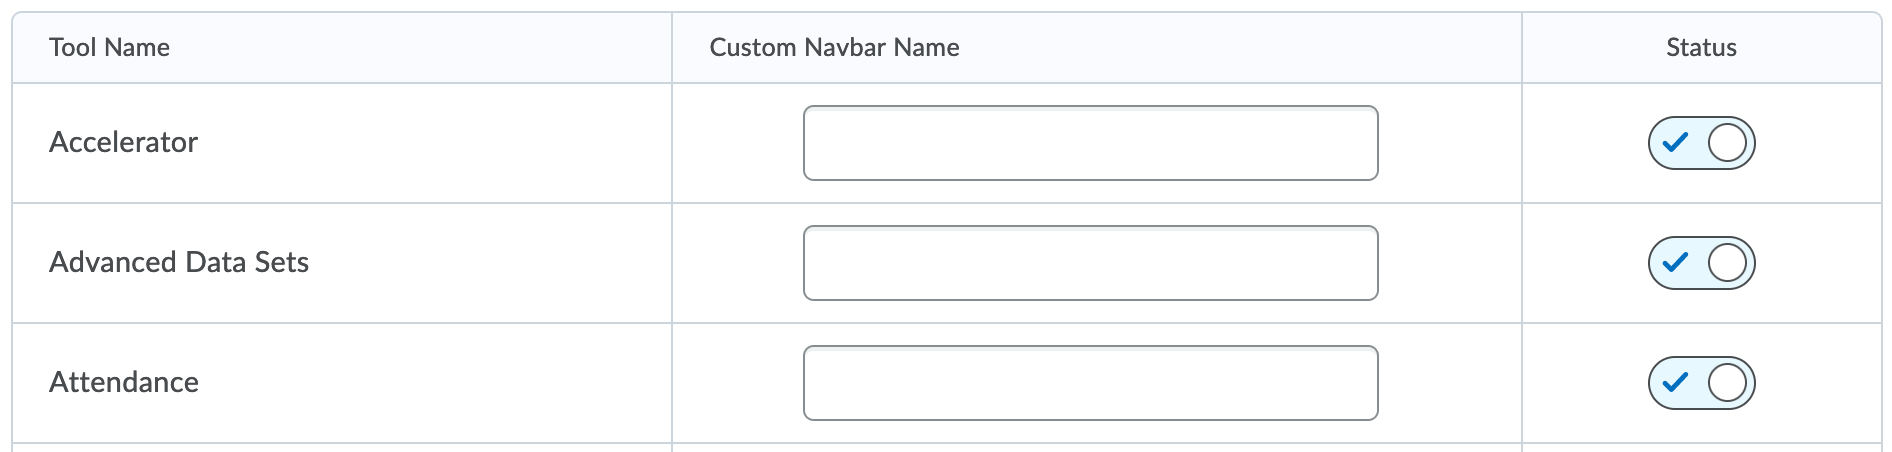Click the checkmark icon in Accelerator's toggle

pos(1675,143)
